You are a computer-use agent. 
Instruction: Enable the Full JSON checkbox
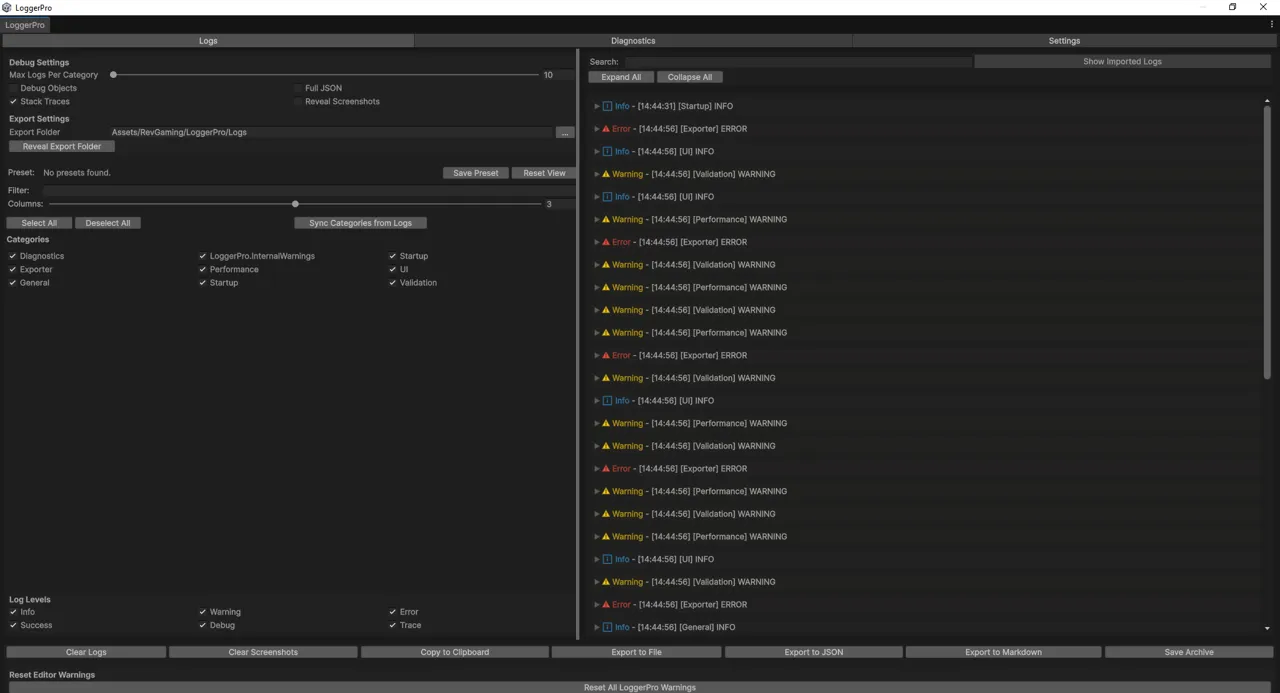pyautogui.click(x=298, y=88)
